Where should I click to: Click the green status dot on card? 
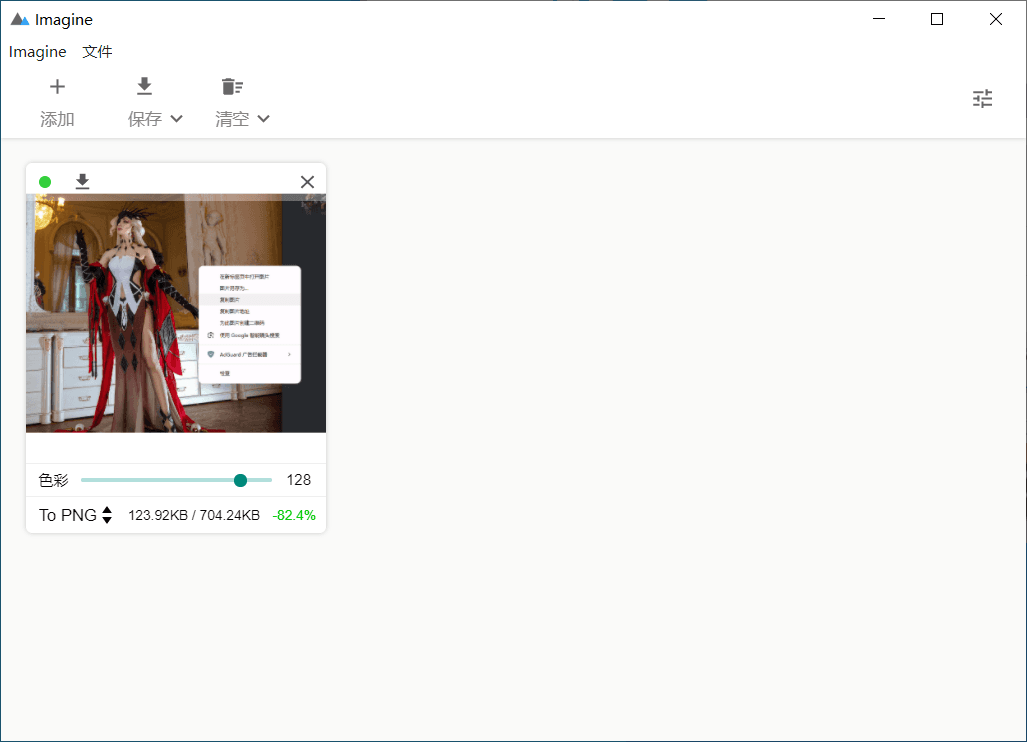click(x=45, y=182)
